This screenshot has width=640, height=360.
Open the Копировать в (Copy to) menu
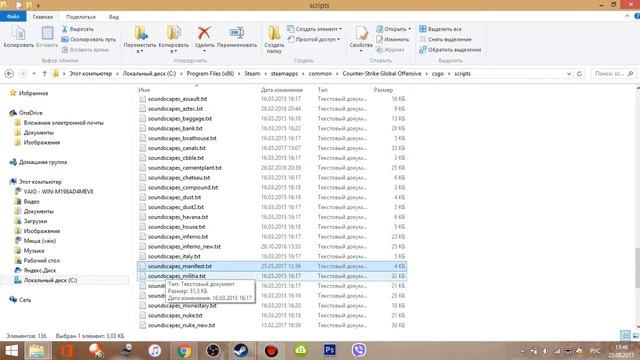[173, 39]
